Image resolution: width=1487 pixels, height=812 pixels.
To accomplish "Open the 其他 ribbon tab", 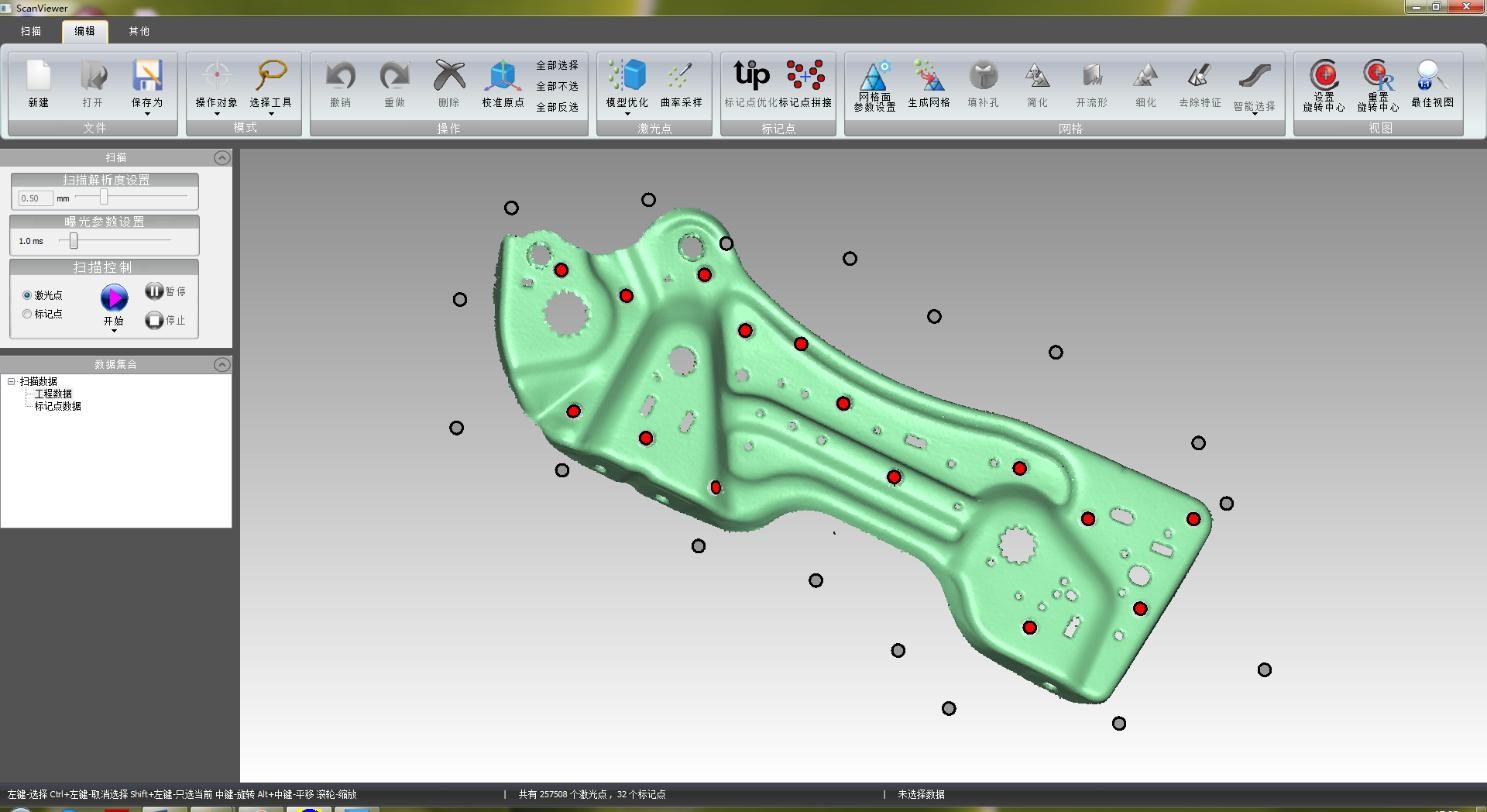I will click(x=139, y=31).
